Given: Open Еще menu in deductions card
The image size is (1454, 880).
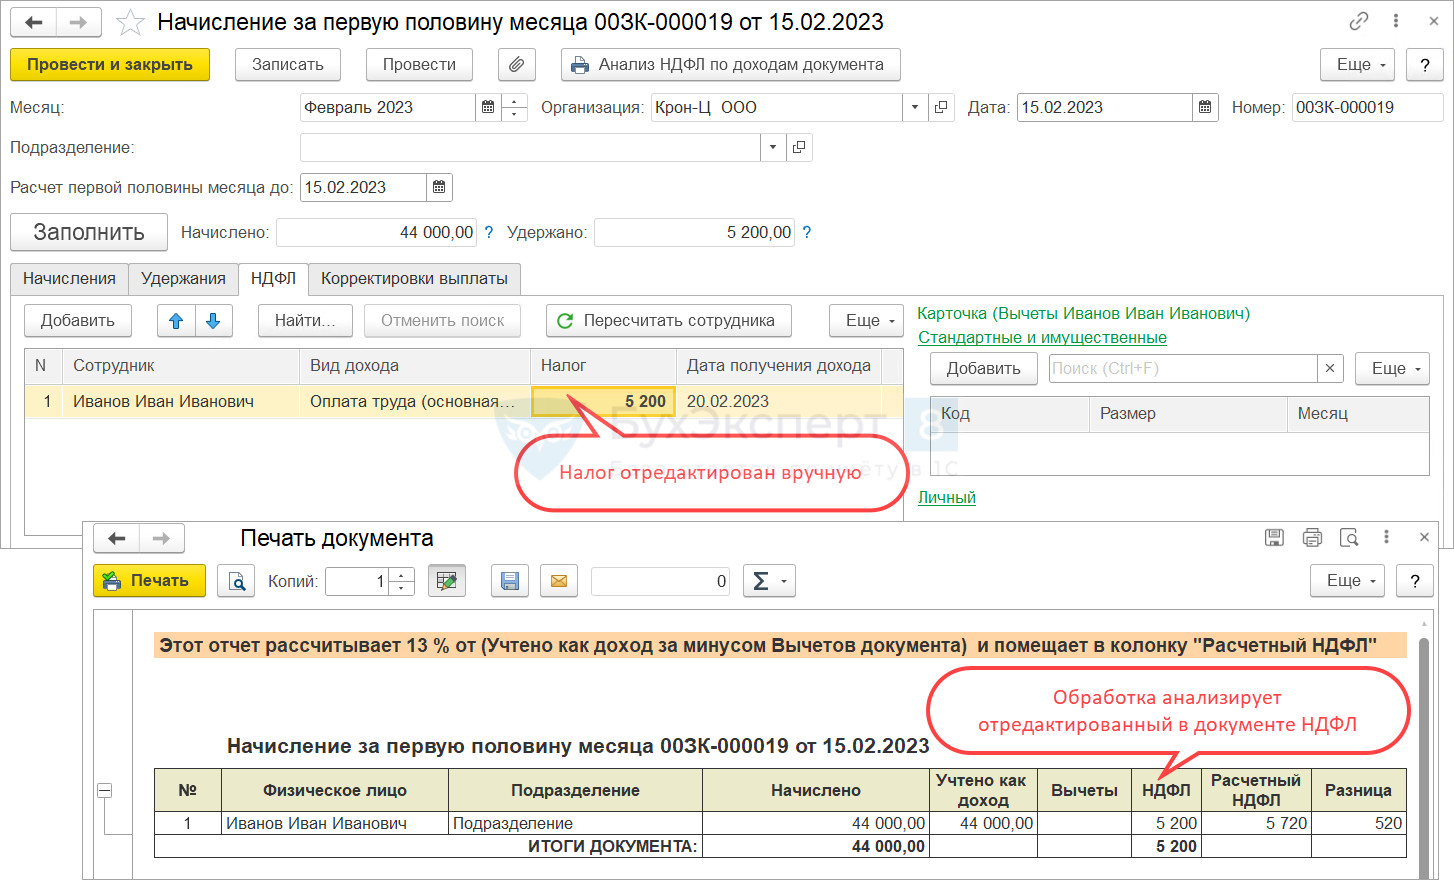Looking at the screenshot, I should click(x=1392, y=368).
